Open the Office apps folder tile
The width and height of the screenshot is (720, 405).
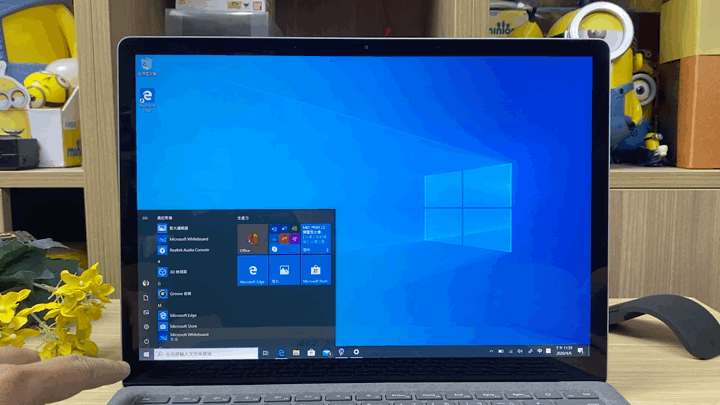coord(284,239)
